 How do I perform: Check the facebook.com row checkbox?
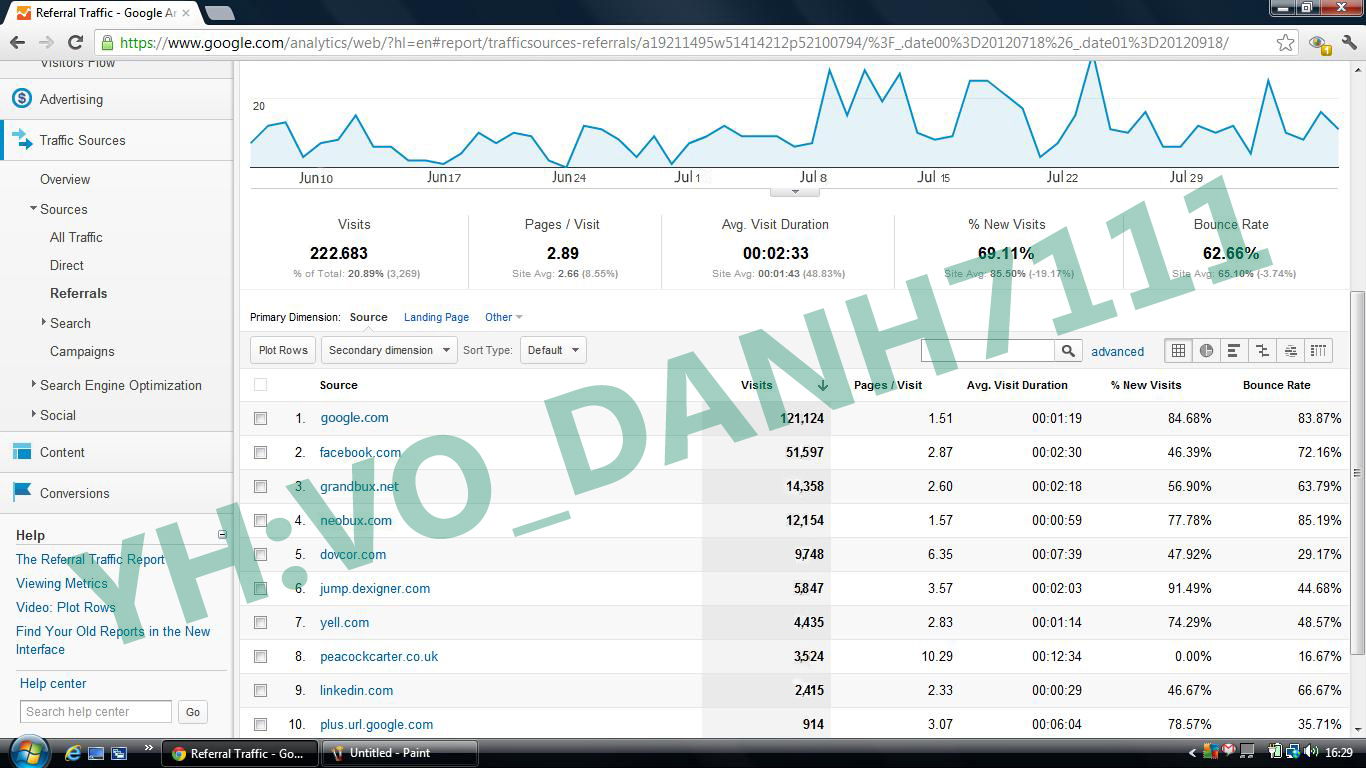click(x=260, y=452)
